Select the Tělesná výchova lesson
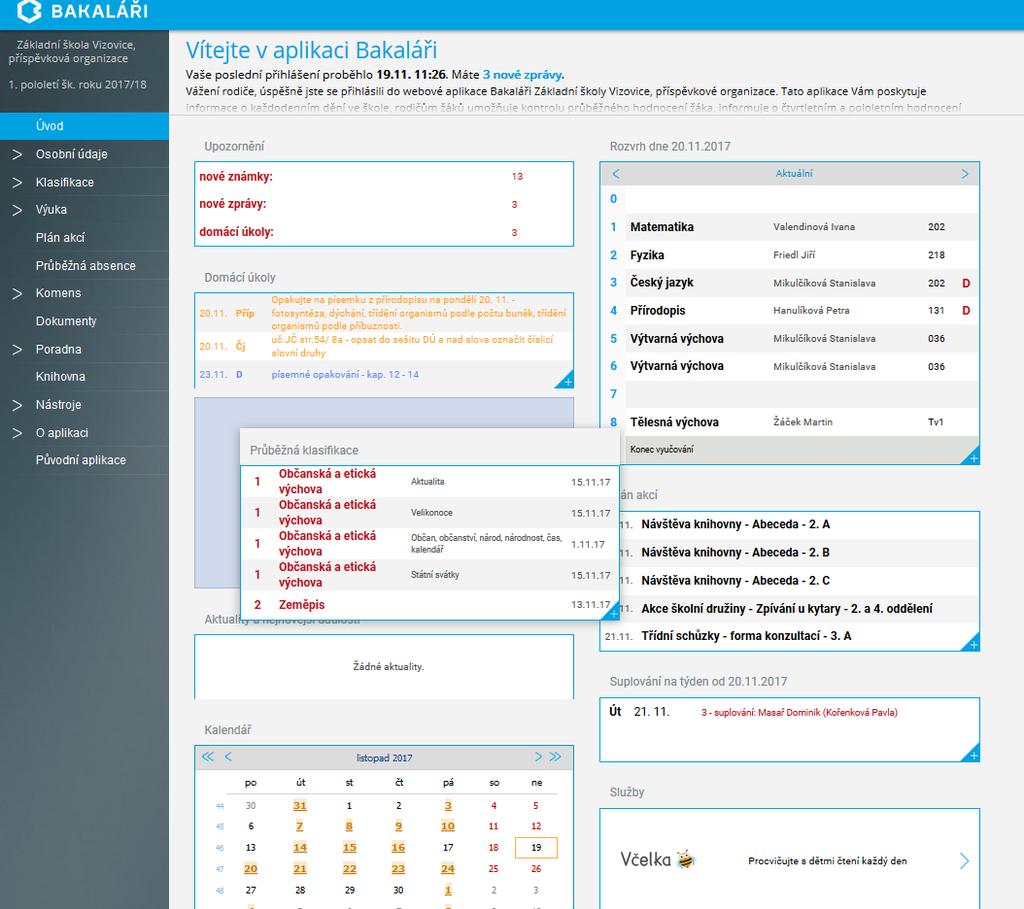Viewport: 1024px width, 909px height. pos(789,423)
